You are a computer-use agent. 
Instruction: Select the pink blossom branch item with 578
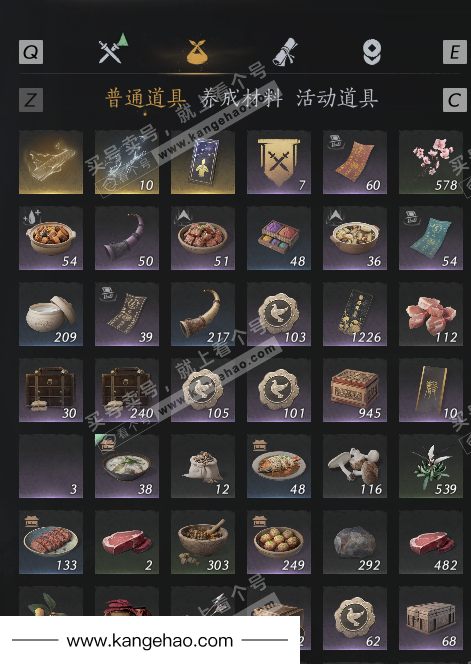(431, 162)
